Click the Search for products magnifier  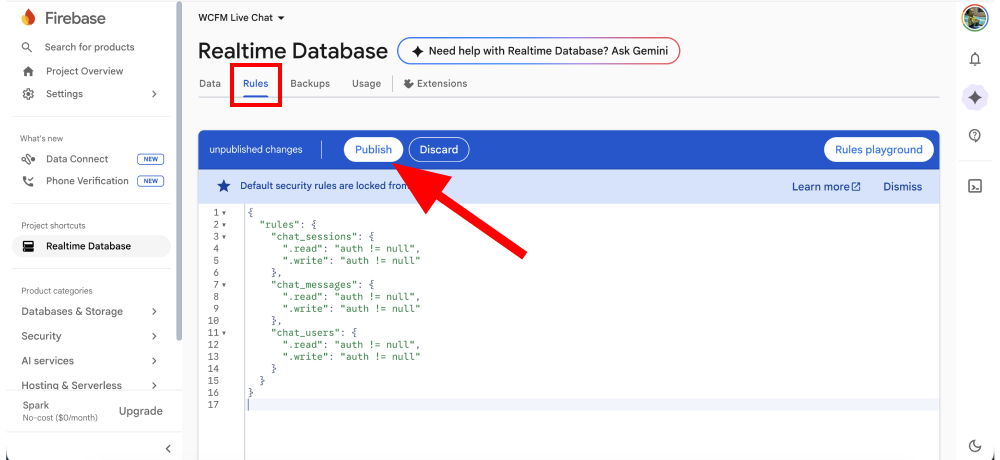point(28,47)
